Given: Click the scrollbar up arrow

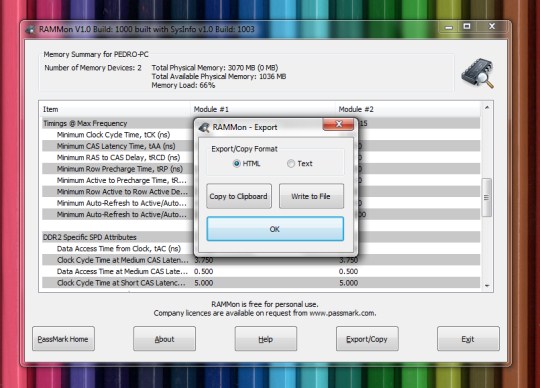Looking at the screenshot, I should tap(487, 107).
